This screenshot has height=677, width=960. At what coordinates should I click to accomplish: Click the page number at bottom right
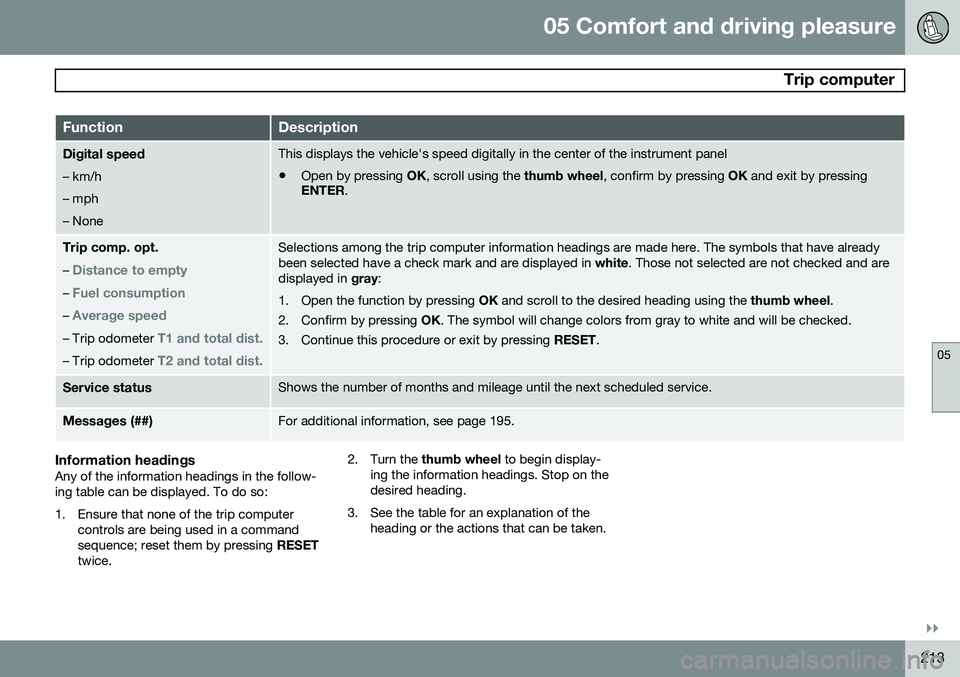click(932, 658)
